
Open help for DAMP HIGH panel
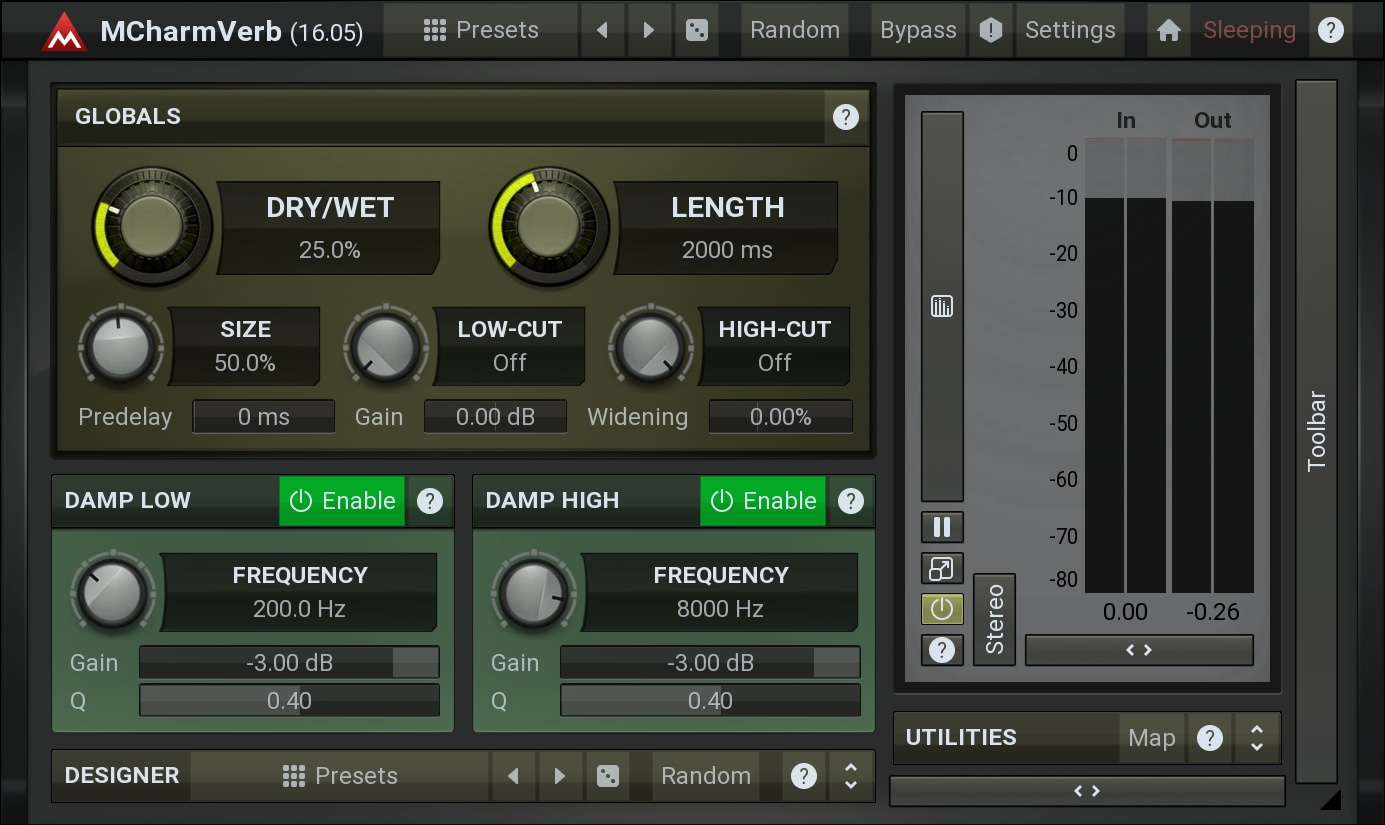(851, 501)
